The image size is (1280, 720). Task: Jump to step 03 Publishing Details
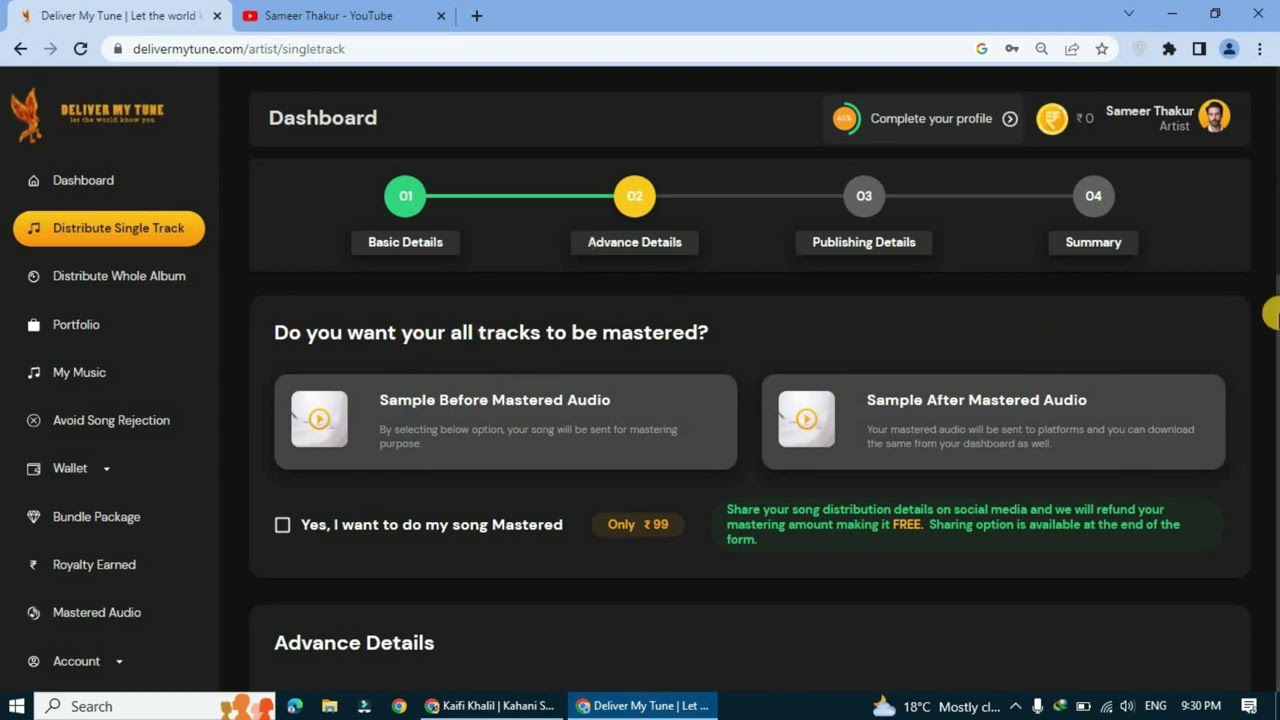[864, 196]
